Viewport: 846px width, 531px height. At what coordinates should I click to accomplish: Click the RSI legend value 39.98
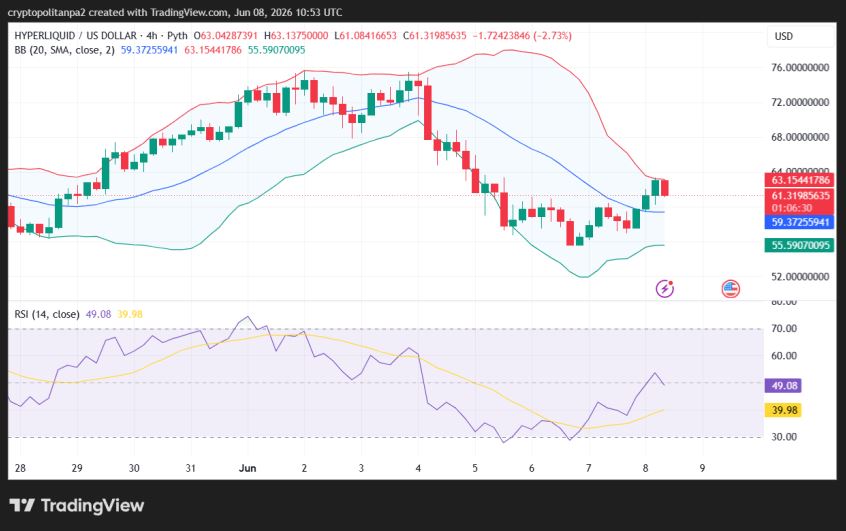point(130,314)
